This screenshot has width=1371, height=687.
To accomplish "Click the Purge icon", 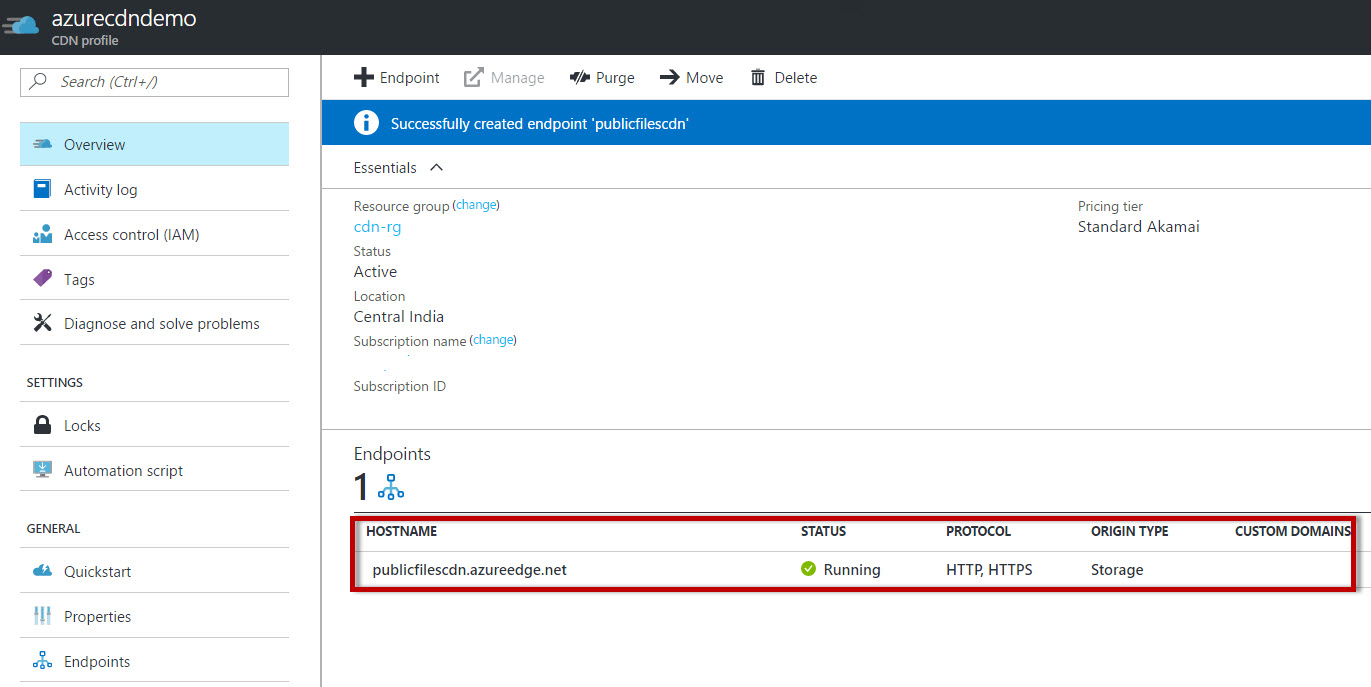I will [x=579, y=77].
